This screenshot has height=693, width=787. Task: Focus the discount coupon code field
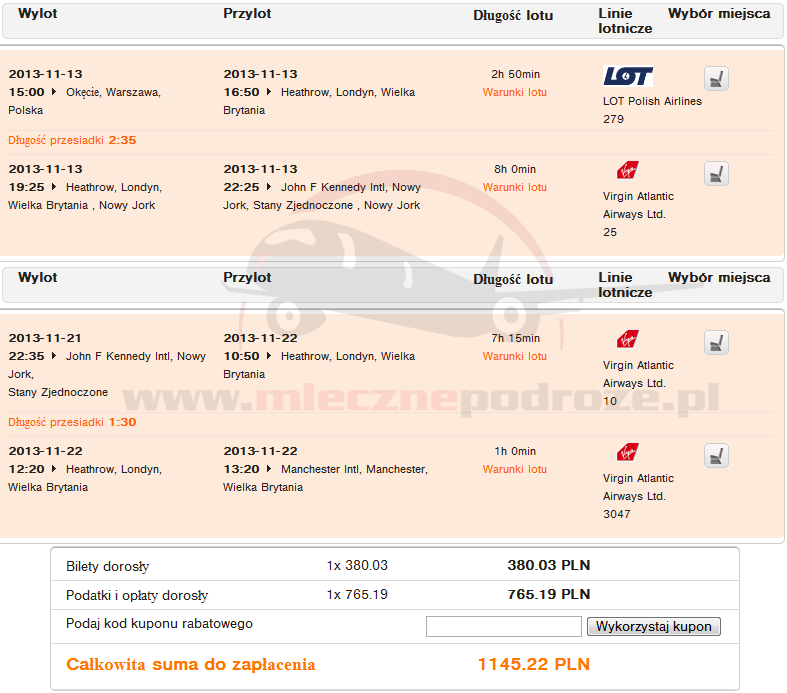503,627
